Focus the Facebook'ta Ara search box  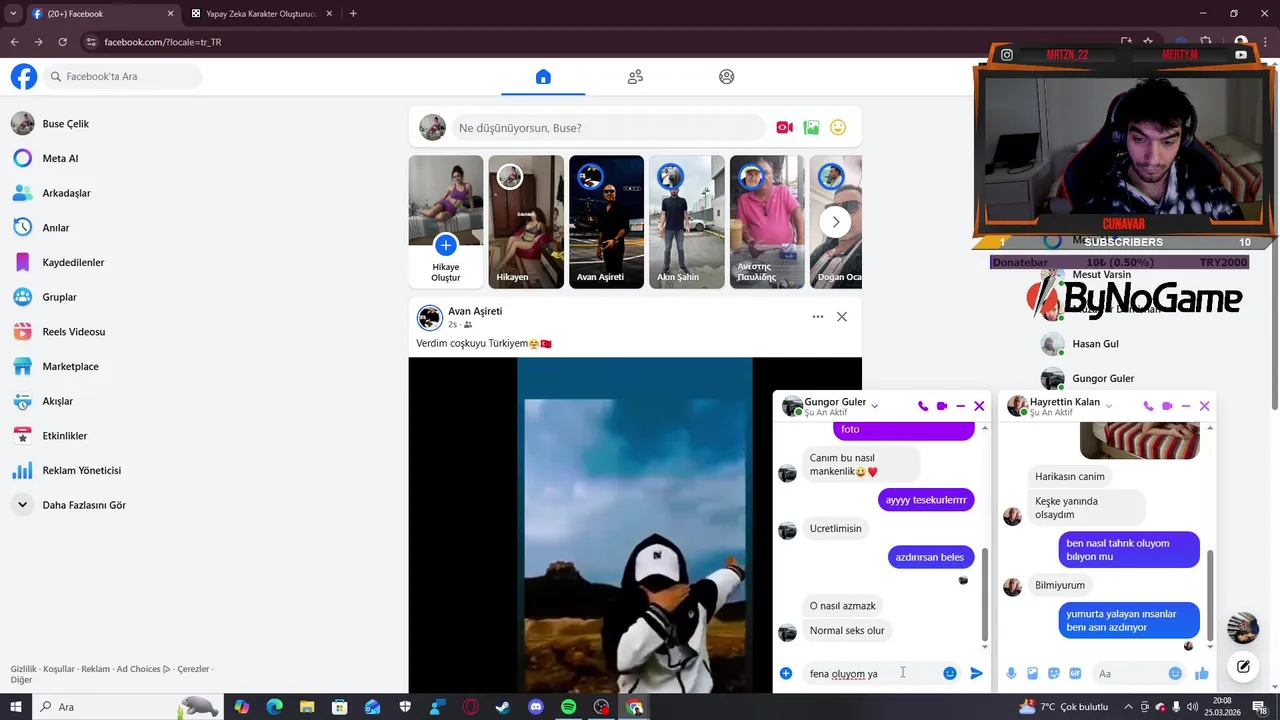pyautogui.click(x=122, y=77)
